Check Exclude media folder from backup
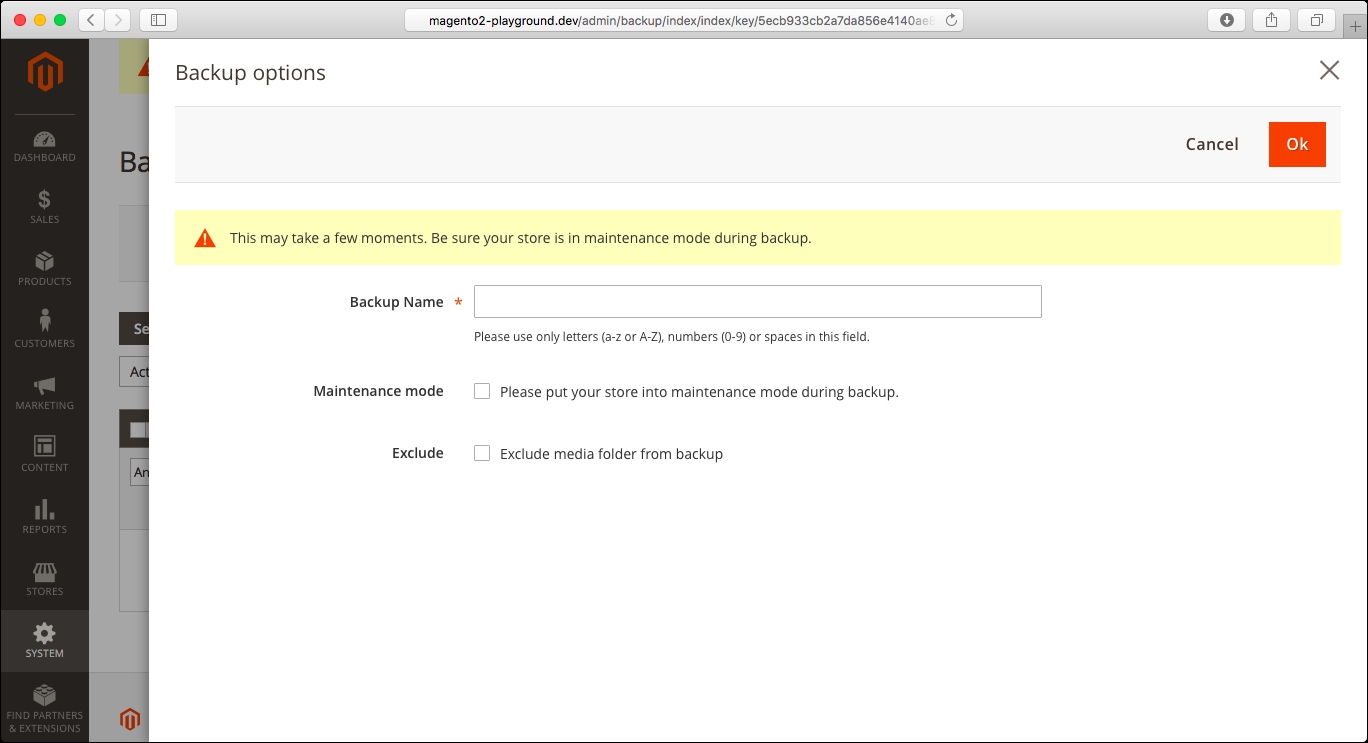1368x743 pixels. click(482, 454)
